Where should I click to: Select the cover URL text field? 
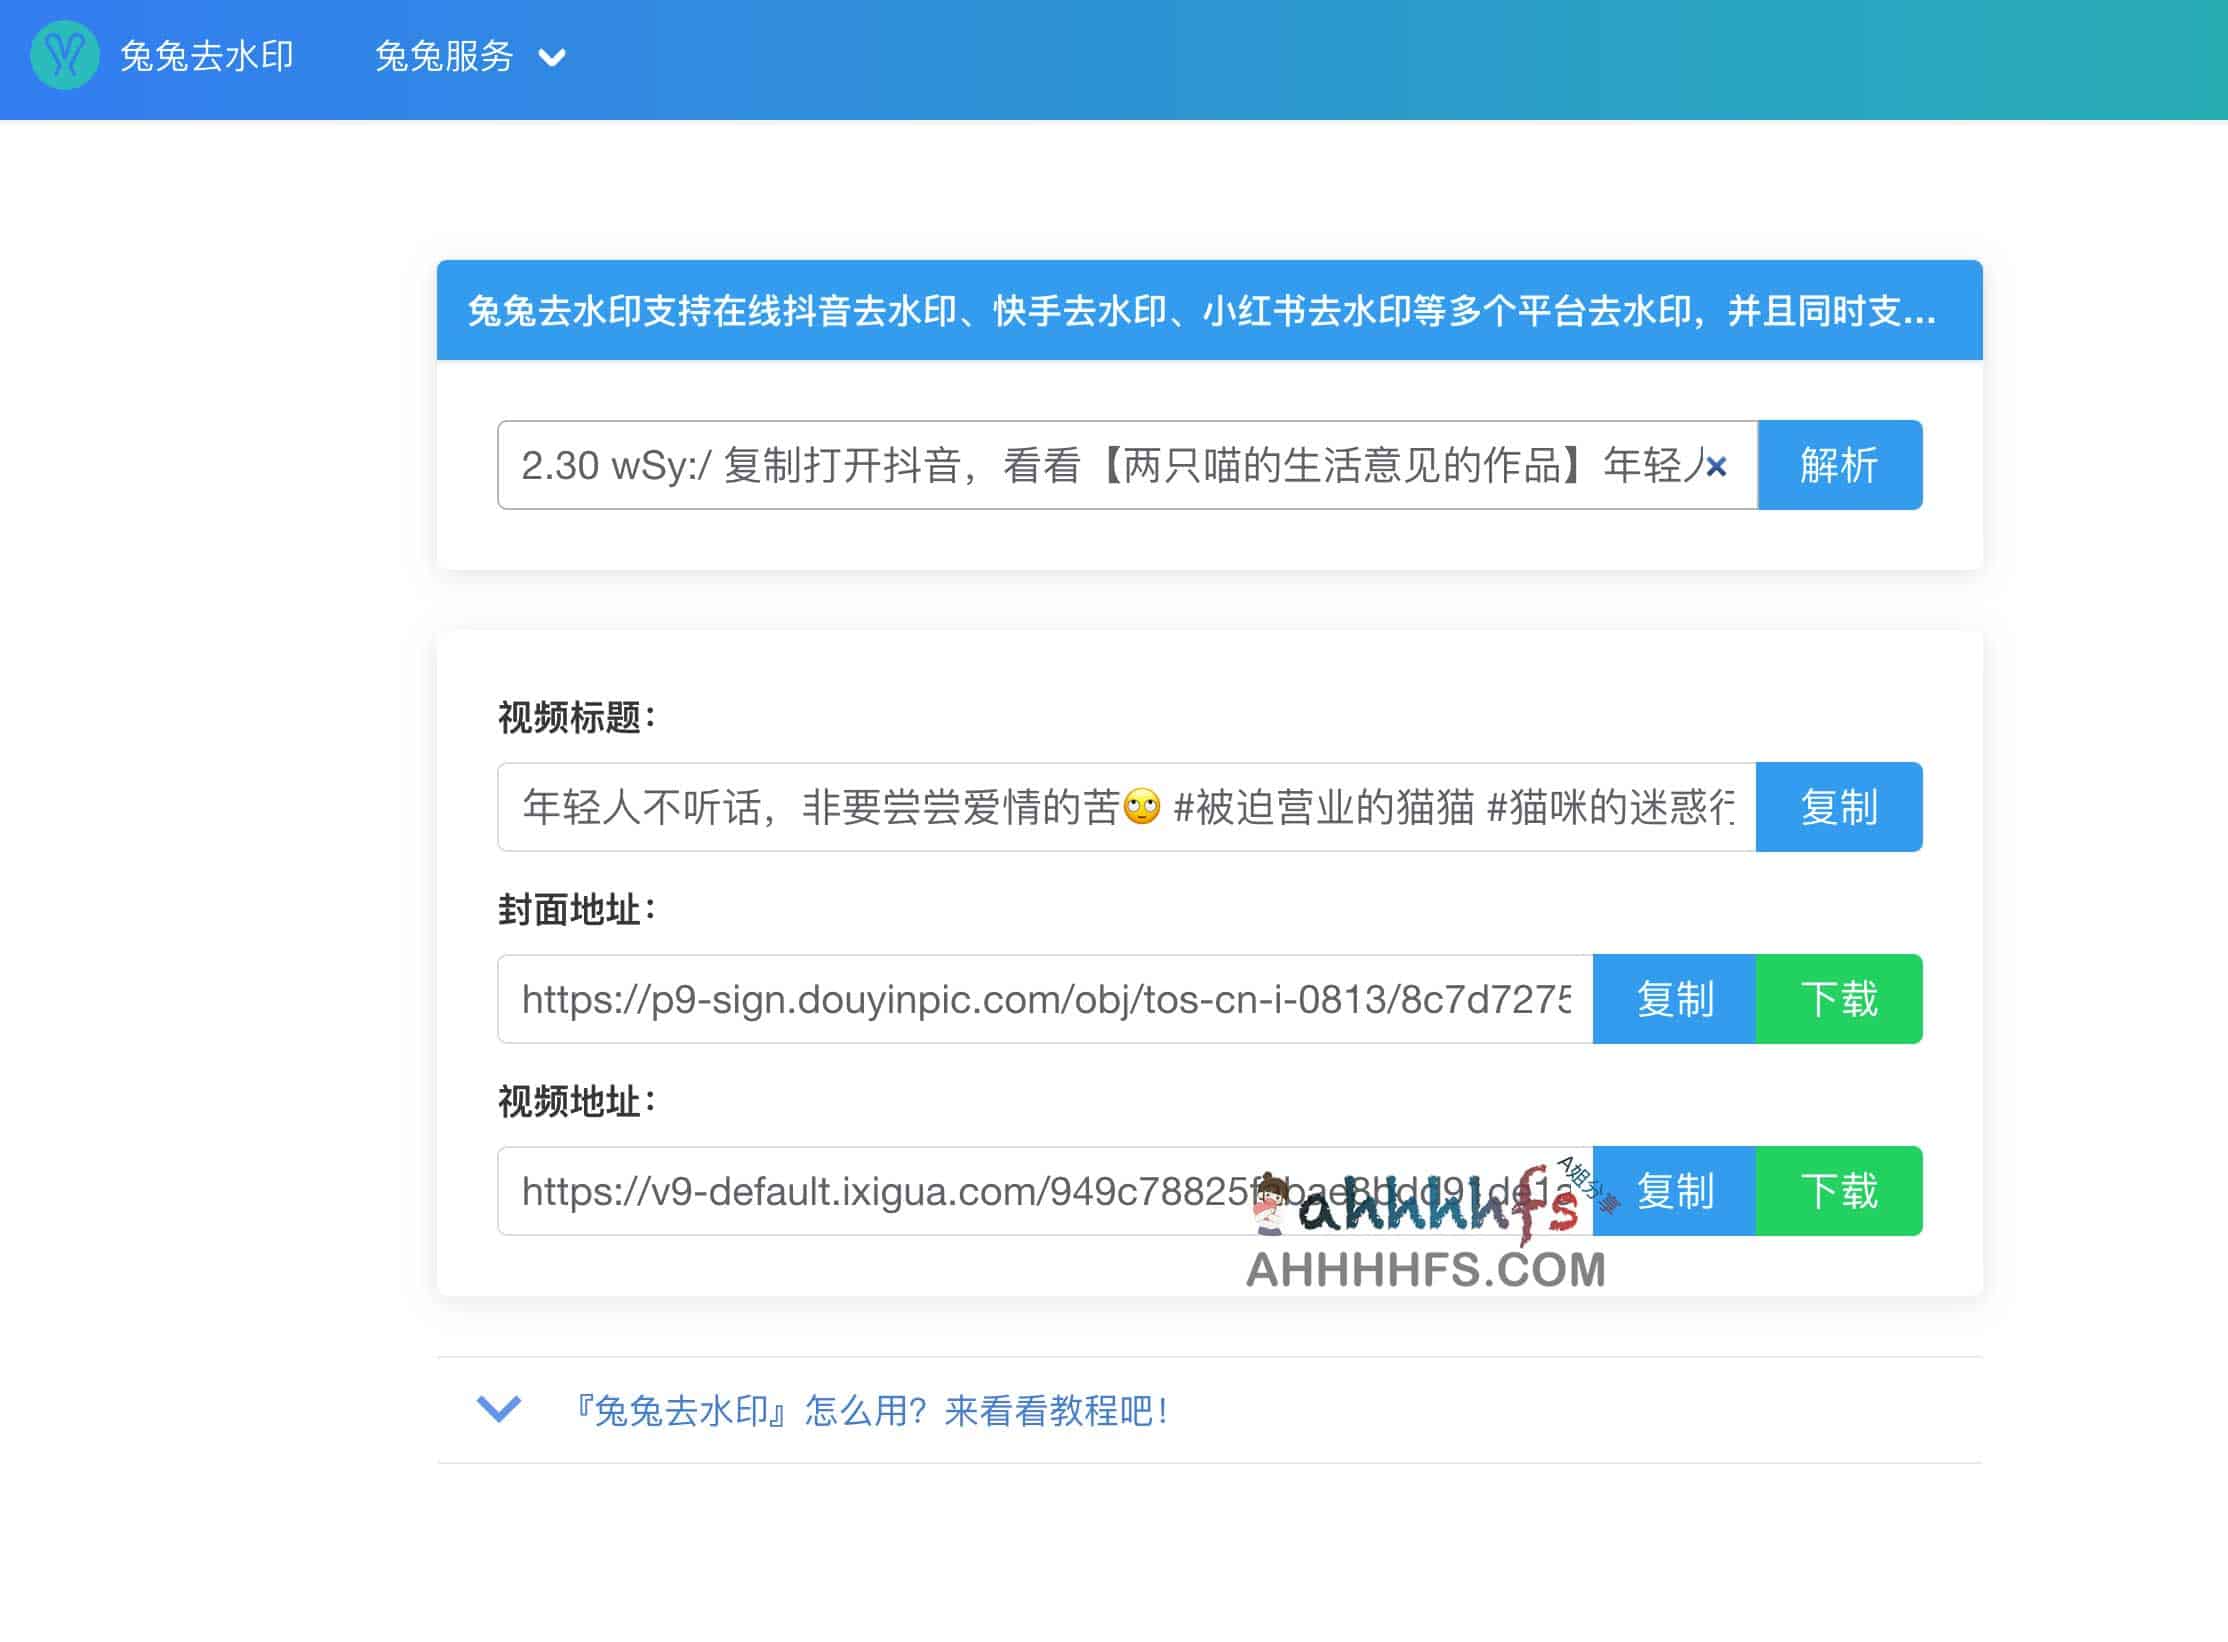pyautogui.click(x=1040, y=999)
